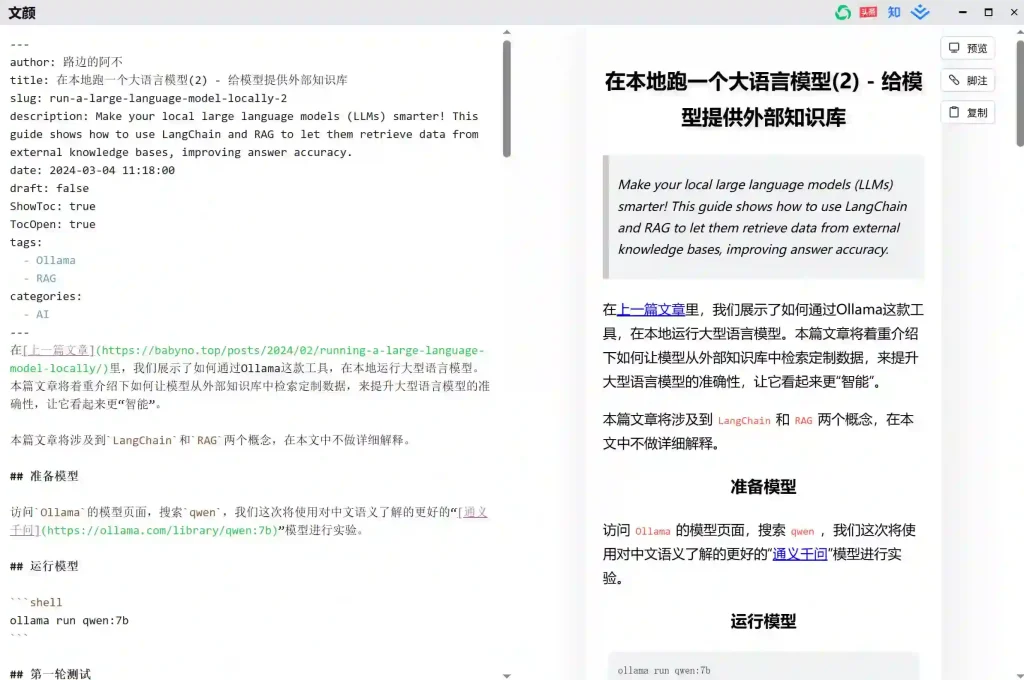Click the 'categories:' line in editor
Image resolution: width=1024 pixels, height=680 pixels.
[46, 296]
